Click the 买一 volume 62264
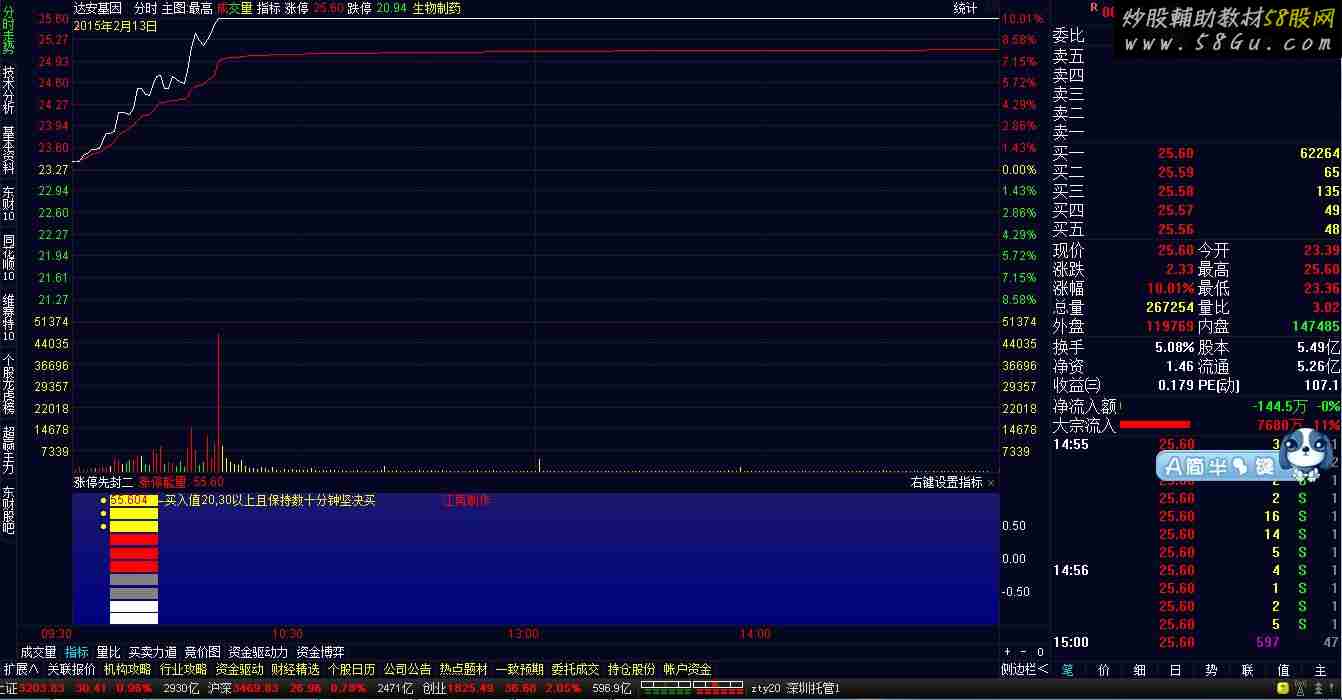The width and height of the screenshot is (1342, 700). [x=1319, y=154]
